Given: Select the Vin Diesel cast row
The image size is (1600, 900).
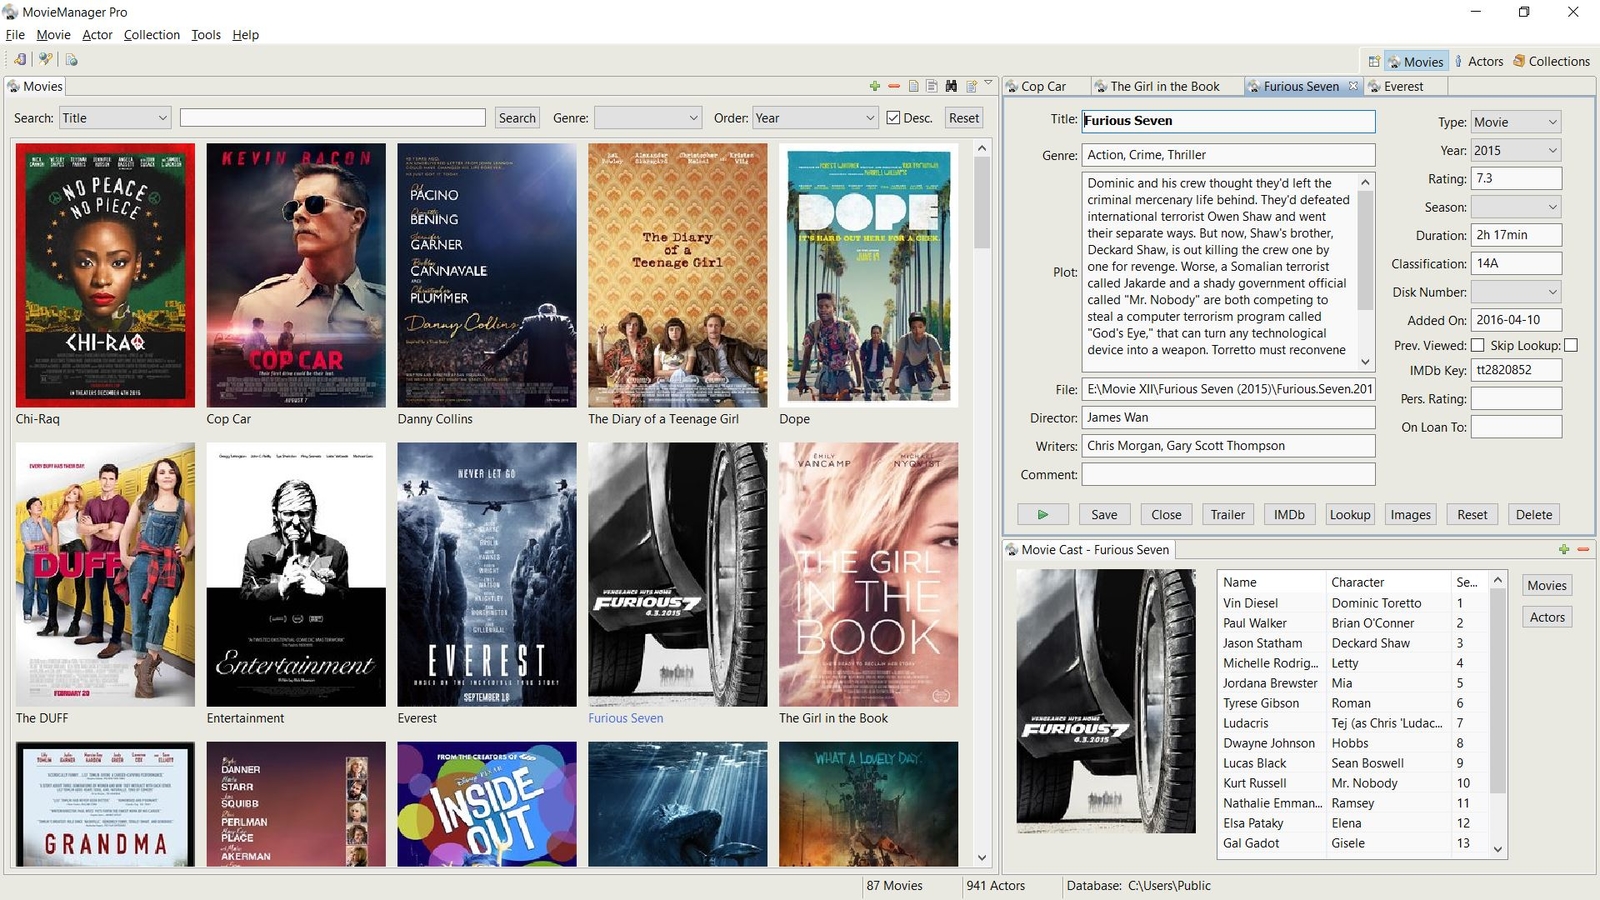Looking at the screenshot, I should 1353,603.
